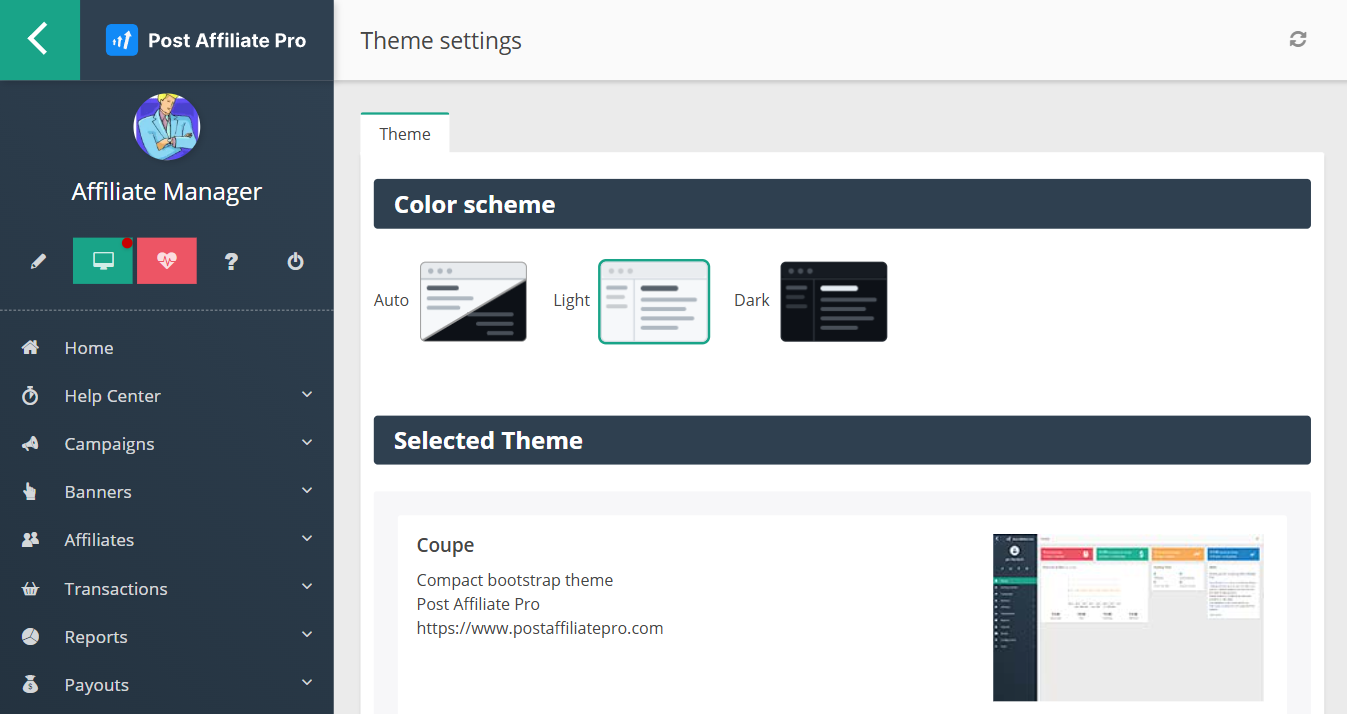
Task: Select the Auto color scheme
Action: pos(473,301)
